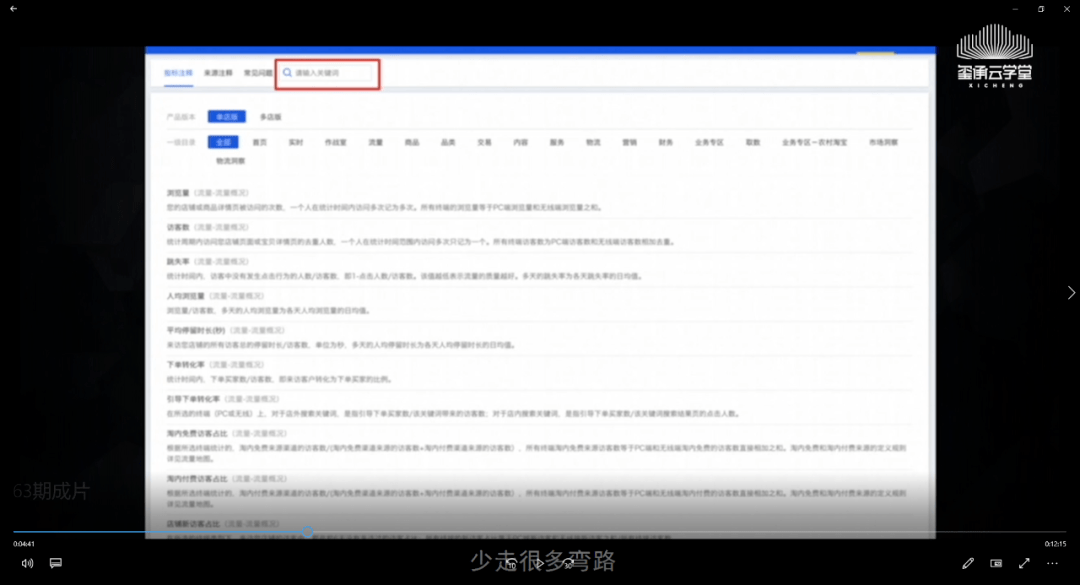Screen dimensions: 1080x585
Task: Choose the 营销 category
Action: pyautogui.click(x=630, y=142)
